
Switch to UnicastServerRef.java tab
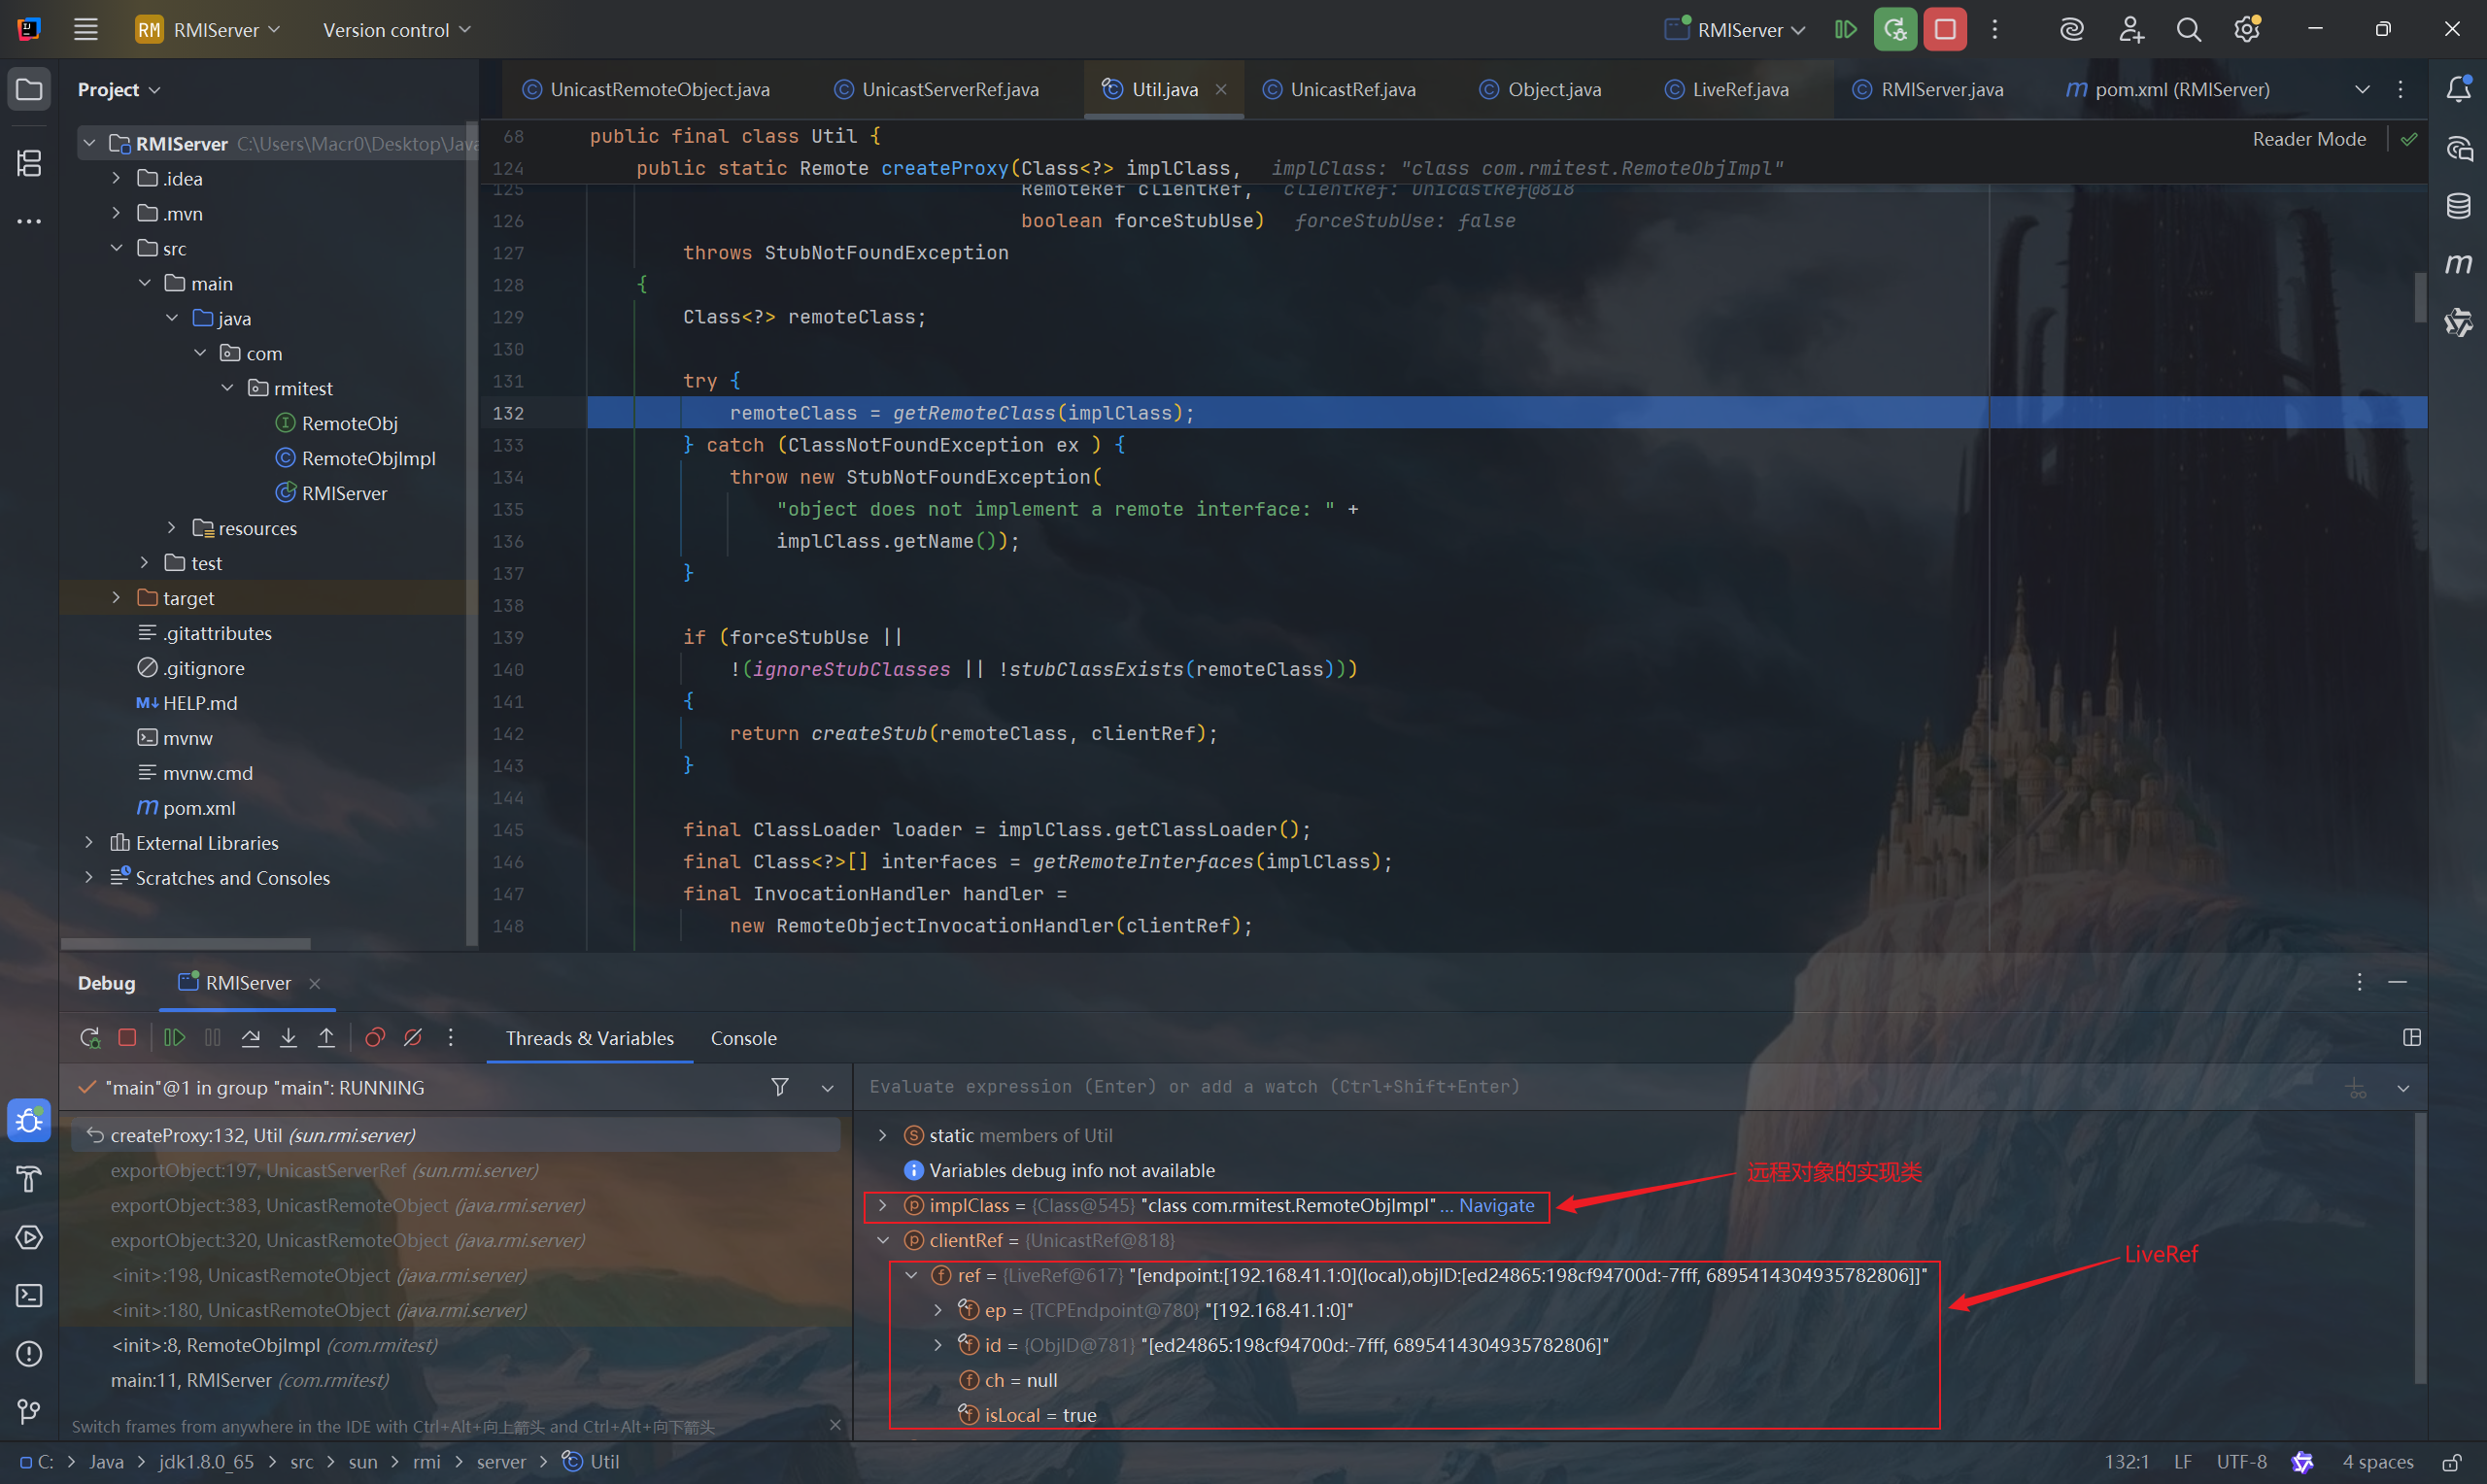tap(936, 89)
